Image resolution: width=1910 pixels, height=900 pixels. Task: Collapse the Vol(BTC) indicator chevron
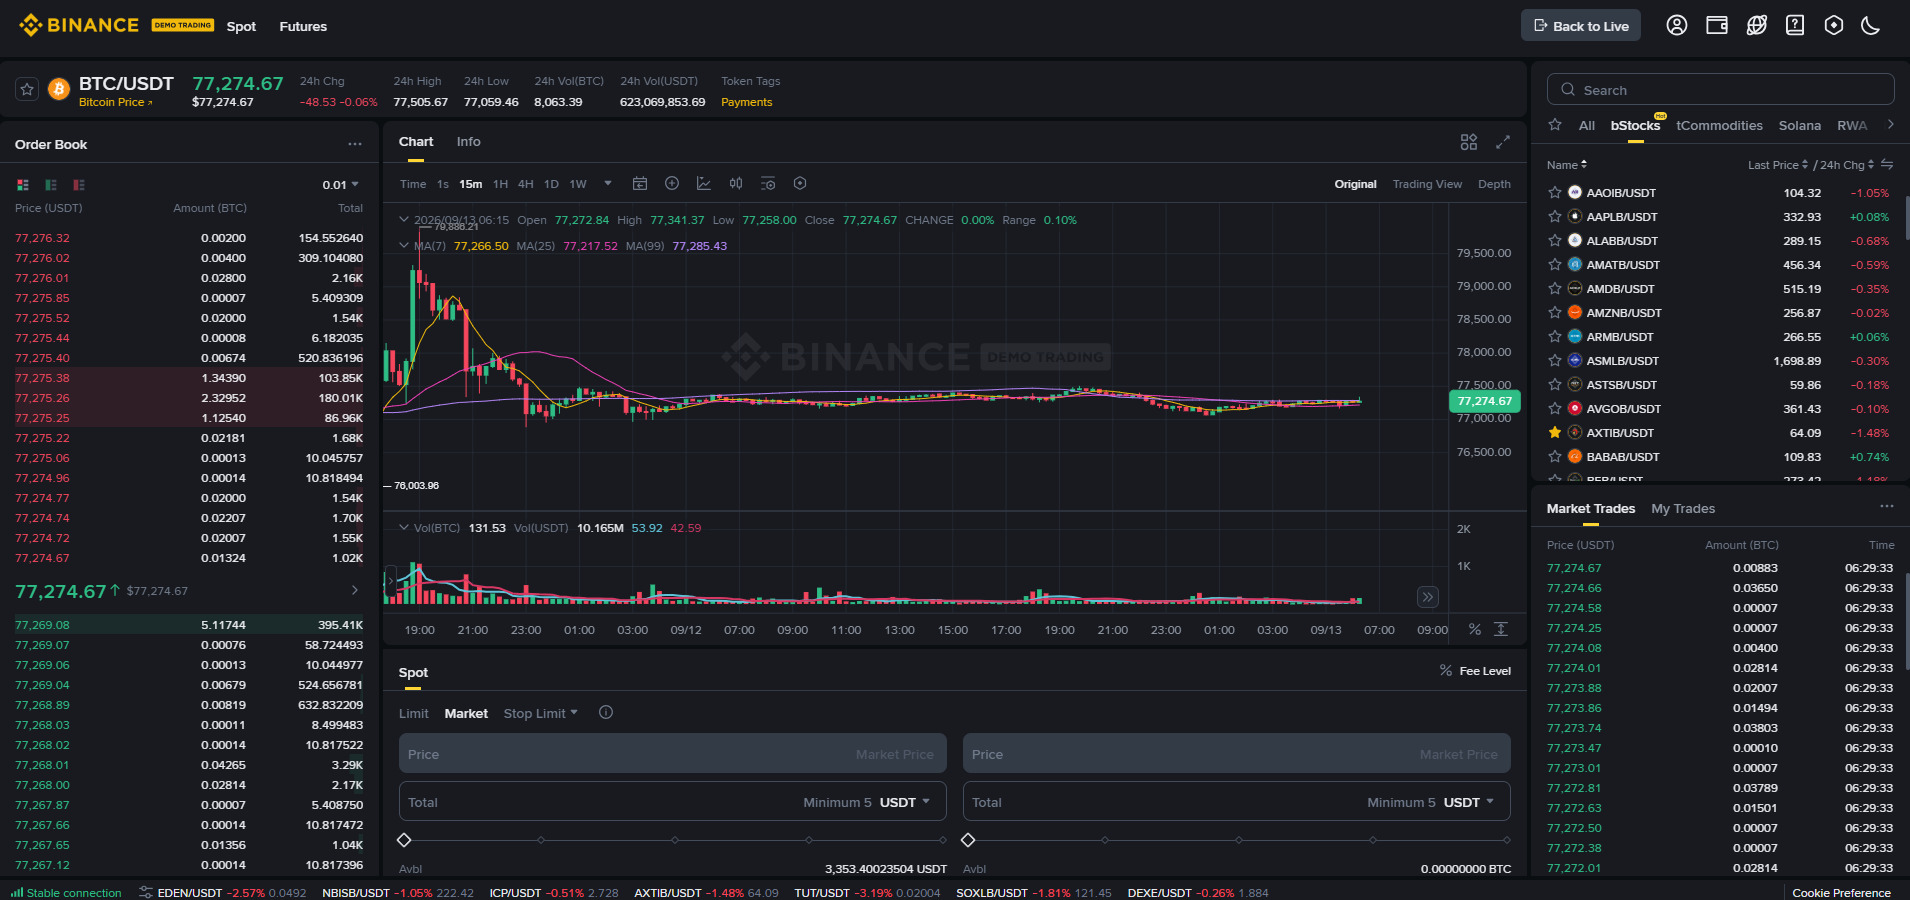point(404,528)
